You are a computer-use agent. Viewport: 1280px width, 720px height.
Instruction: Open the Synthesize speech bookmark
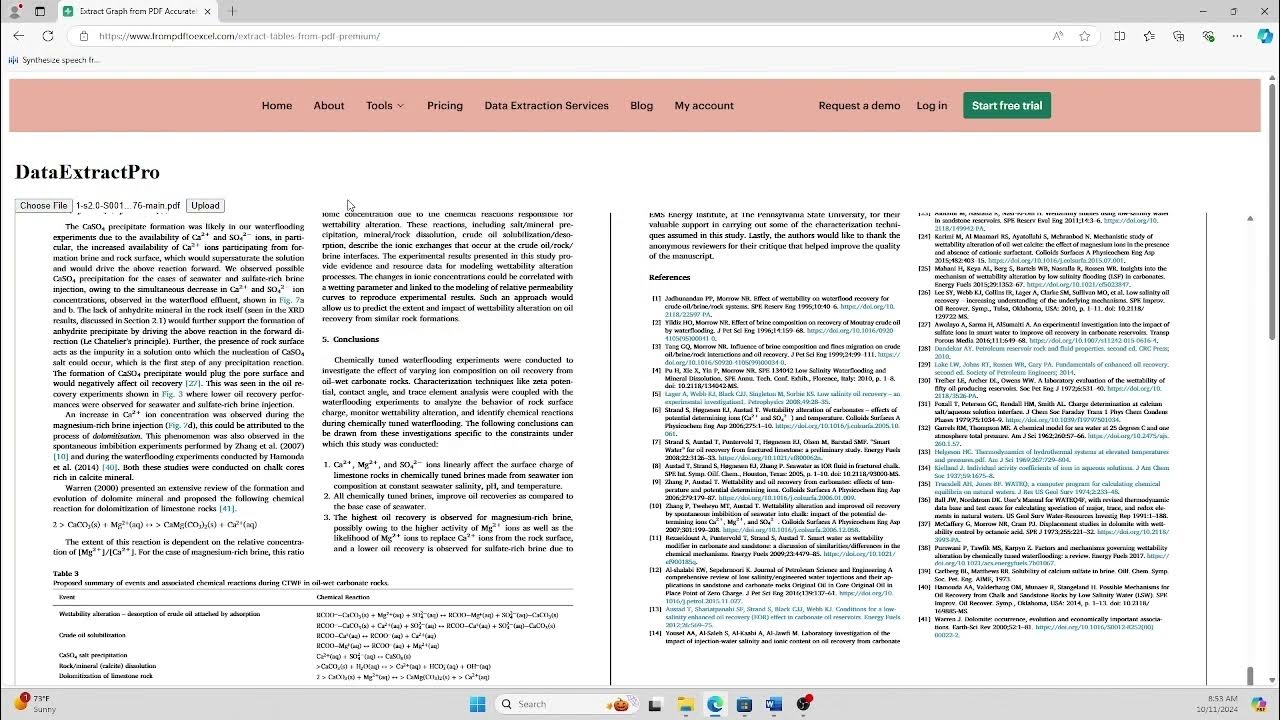coord(54,60)
